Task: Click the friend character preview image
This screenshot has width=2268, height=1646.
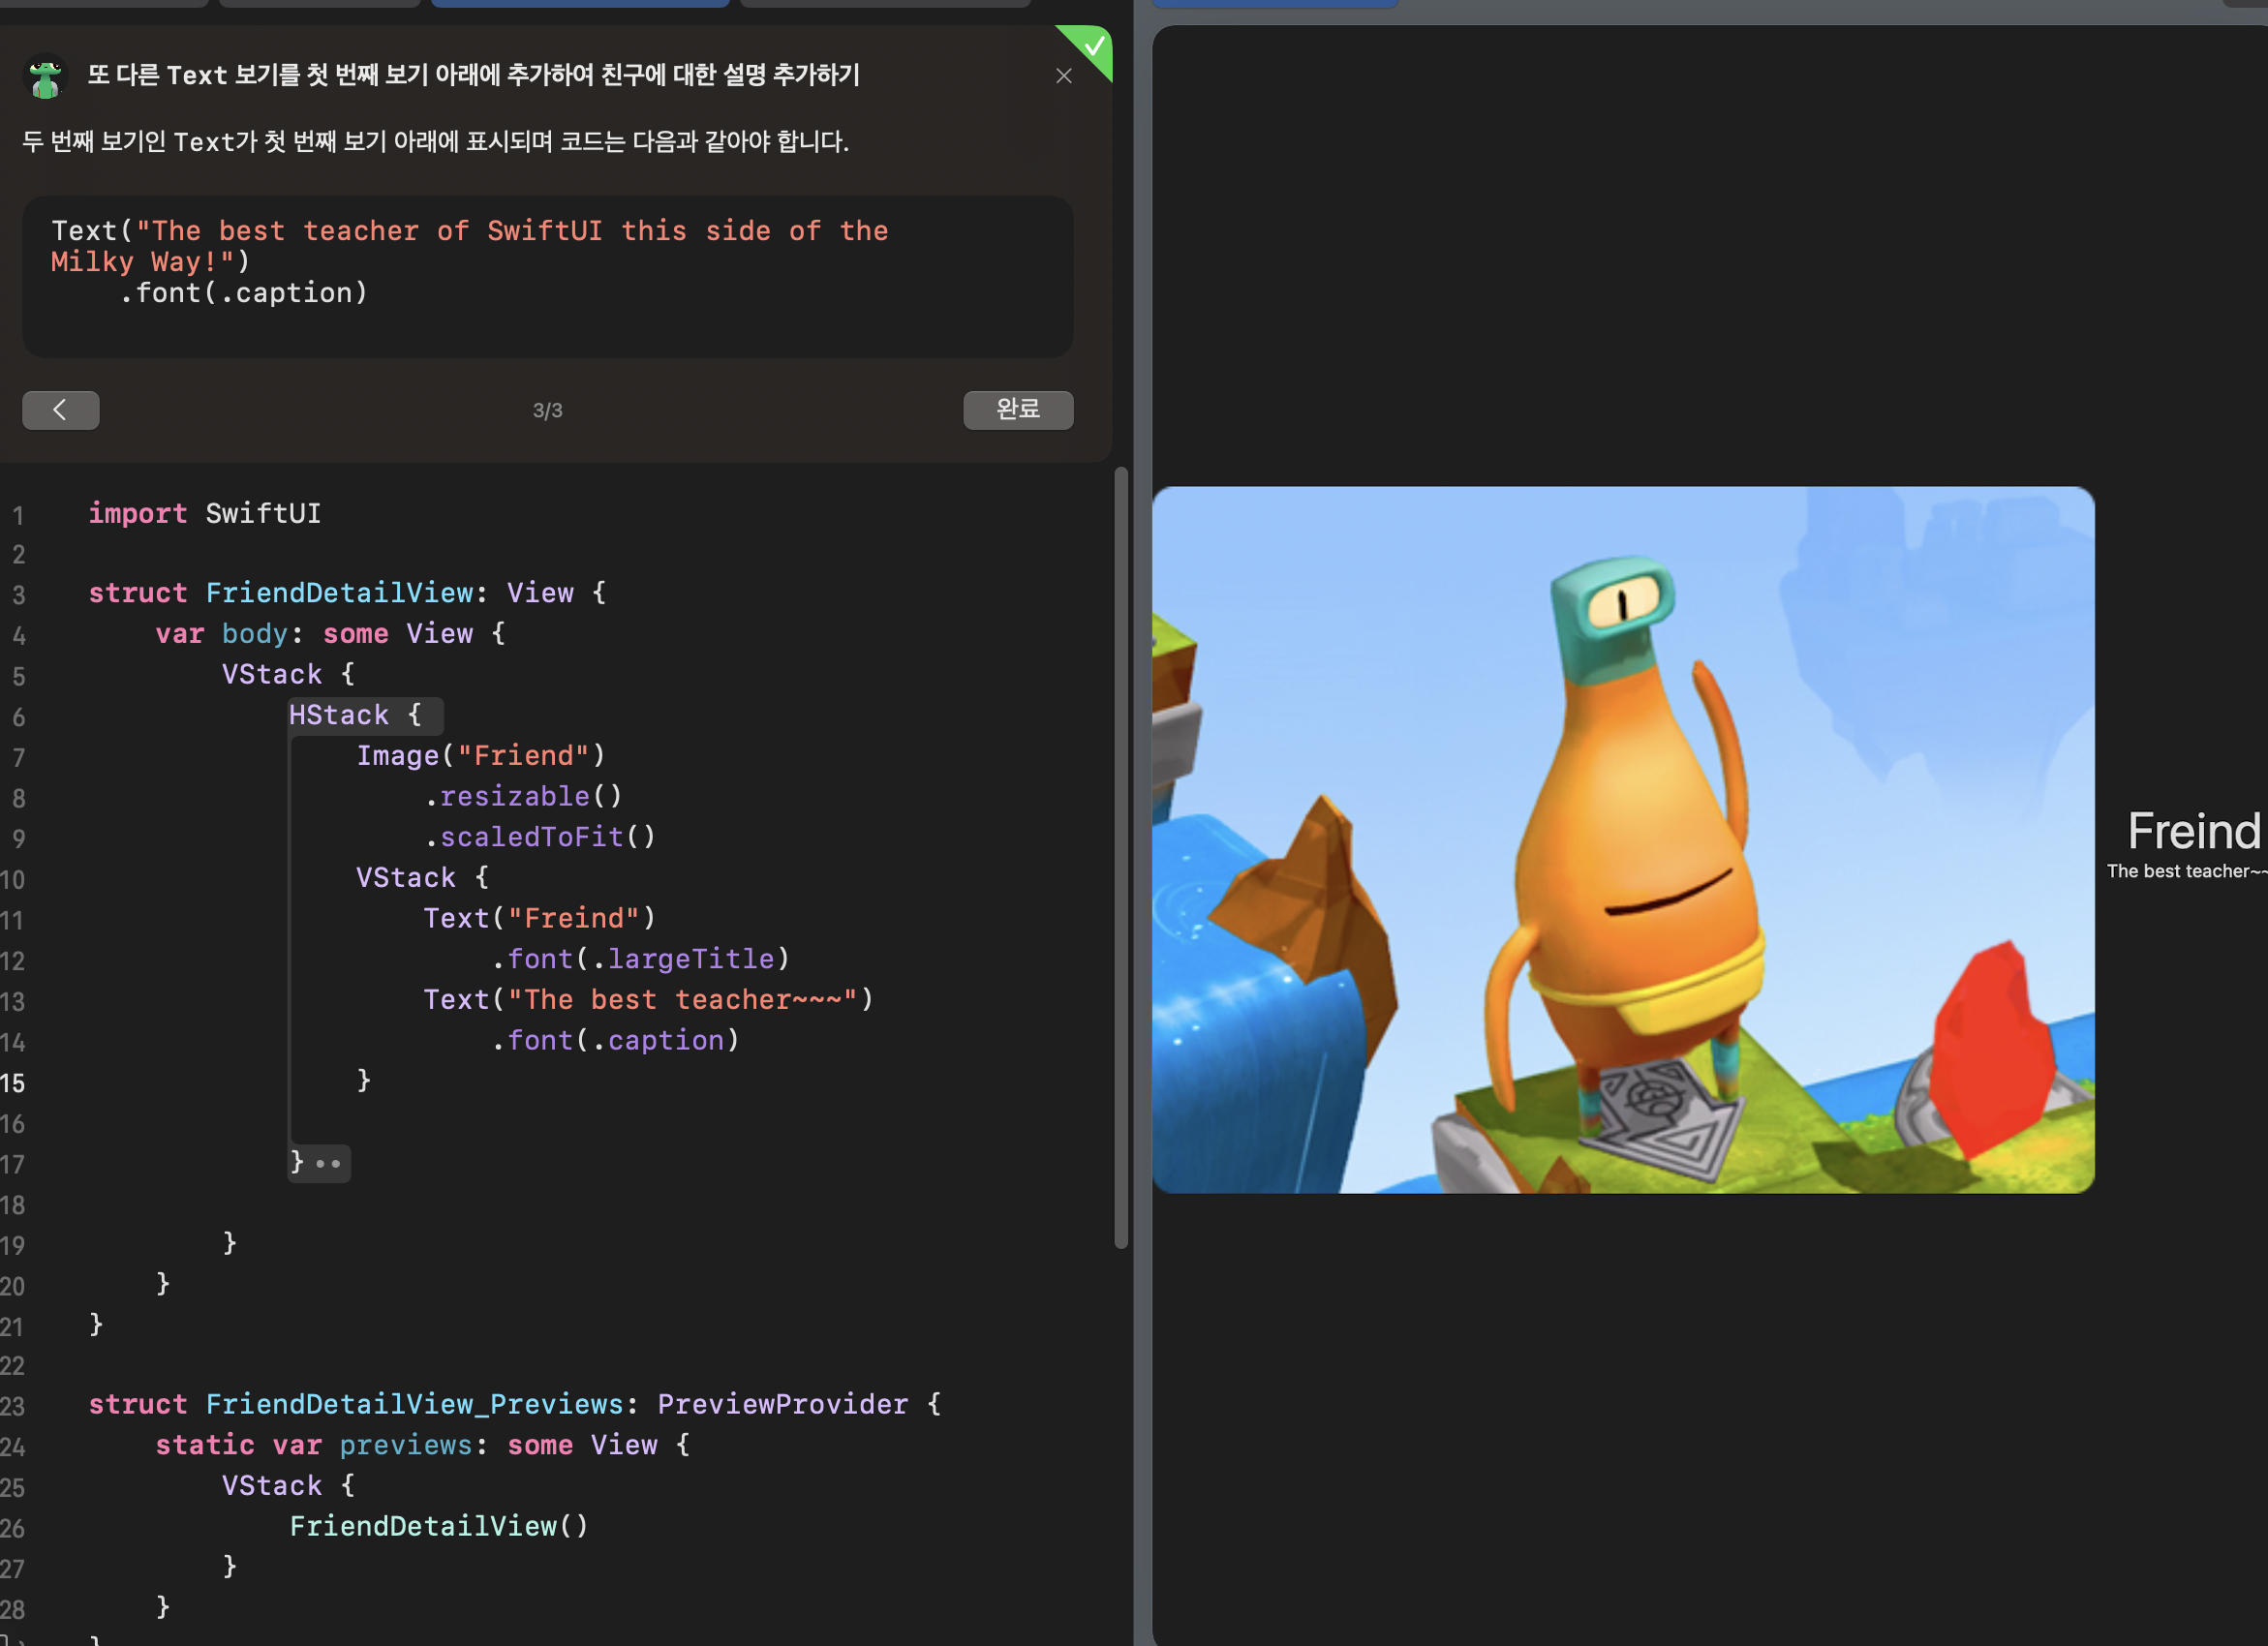Action: (1623, 840)
